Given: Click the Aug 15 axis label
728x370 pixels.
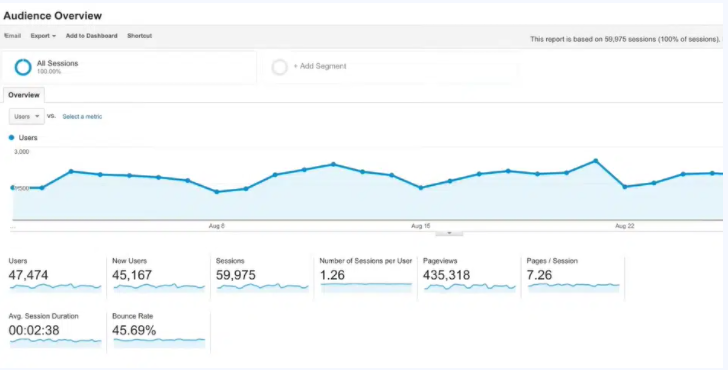Looking at the screenshot, I should (421, 226).
